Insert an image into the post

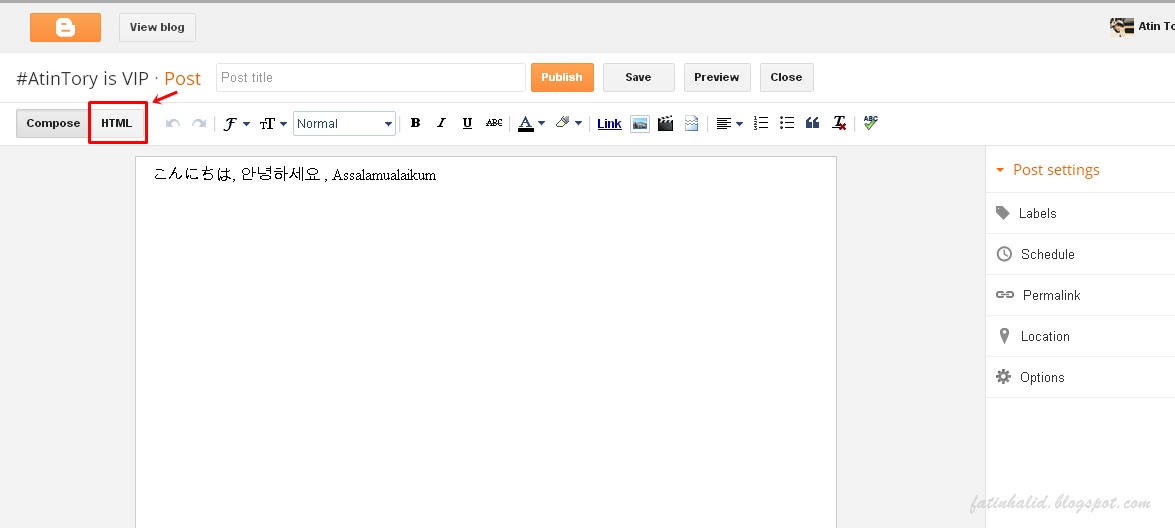point(639,124)
